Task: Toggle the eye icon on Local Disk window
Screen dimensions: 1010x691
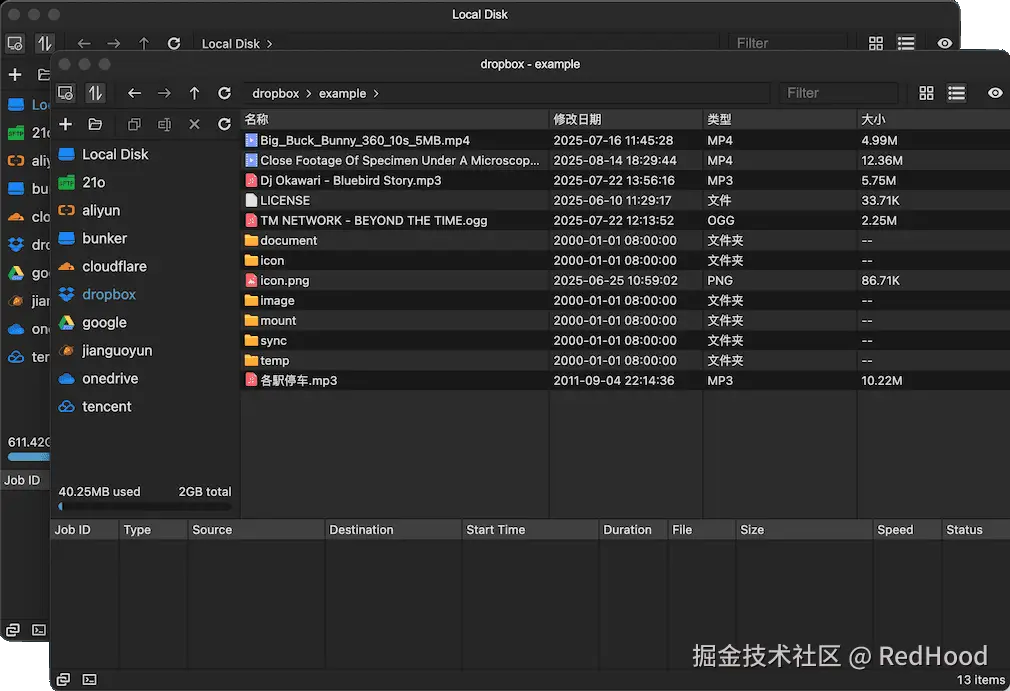Action: (945, 43)
